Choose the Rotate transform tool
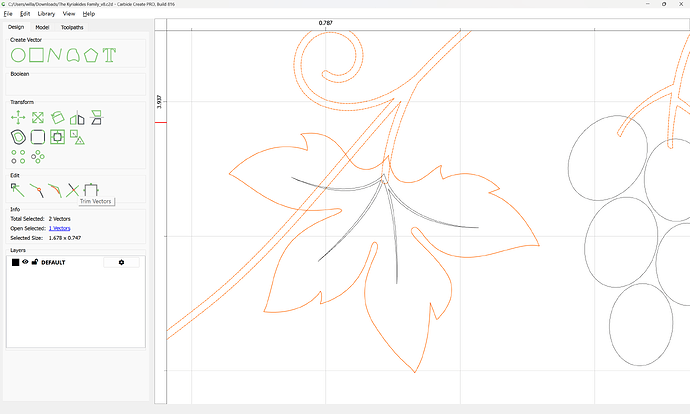The image size is (690, 414). [57, 117]
